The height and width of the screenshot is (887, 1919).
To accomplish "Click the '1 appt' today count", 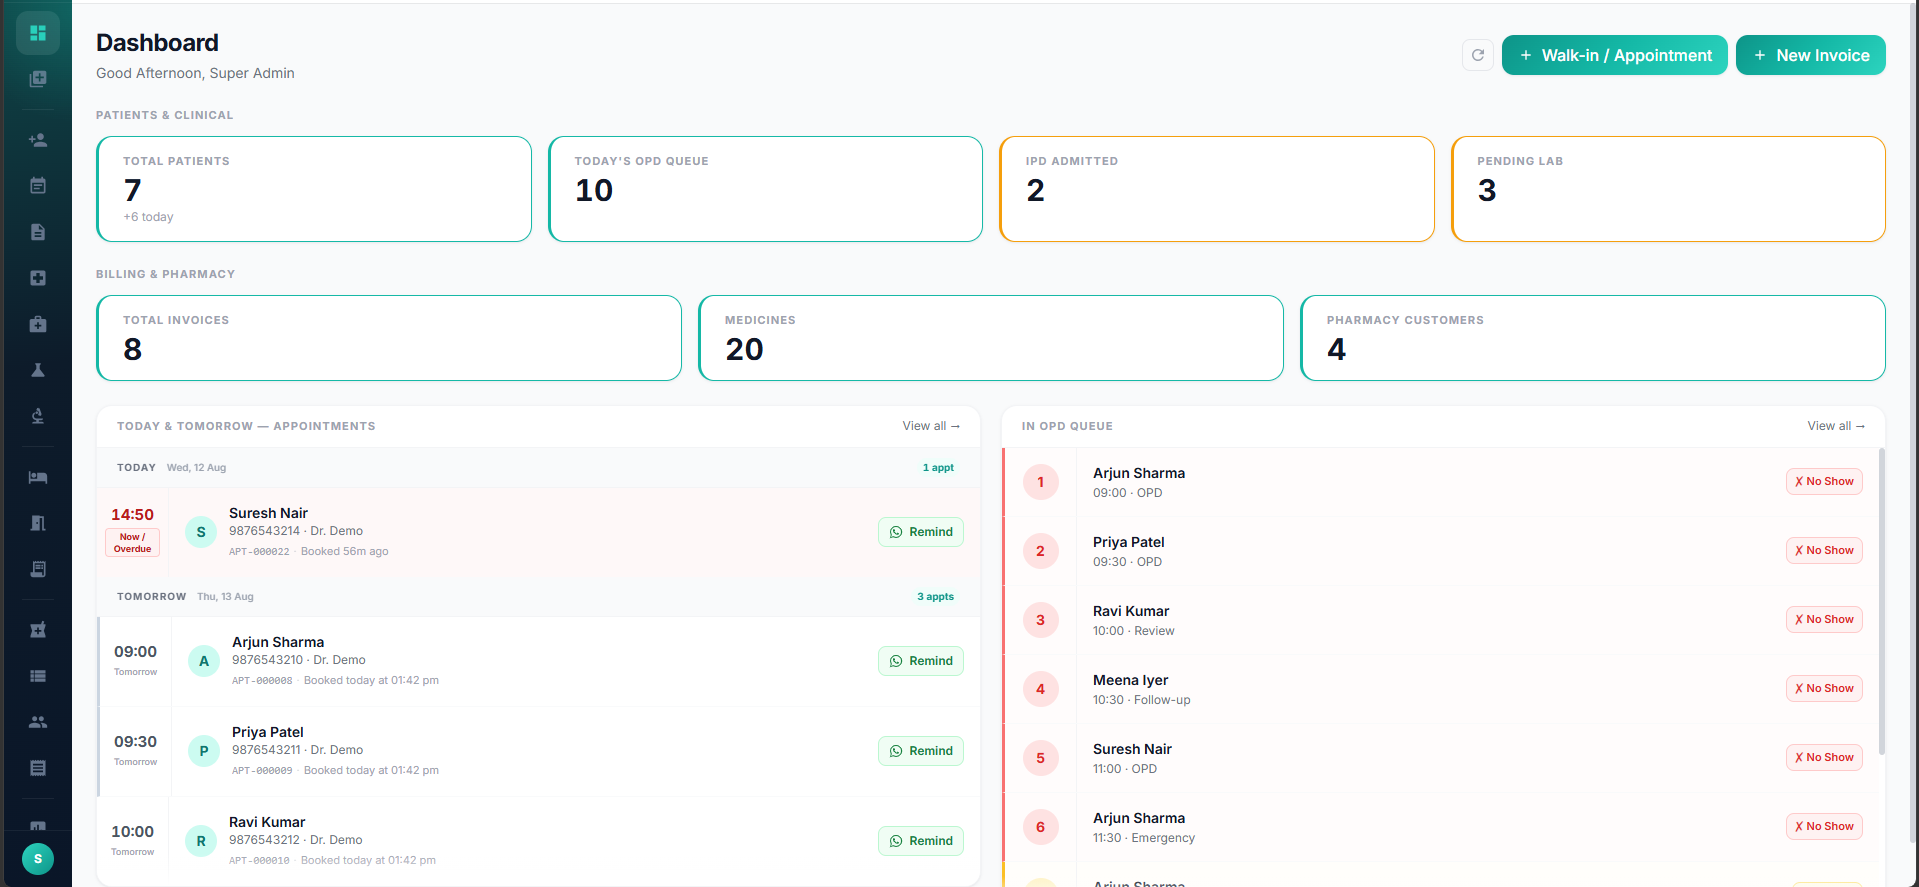I will [938, 468].
